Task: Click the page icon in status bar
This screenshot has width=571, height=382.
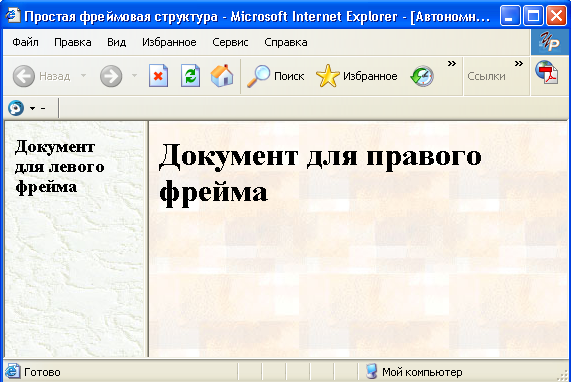Action: 13,371
